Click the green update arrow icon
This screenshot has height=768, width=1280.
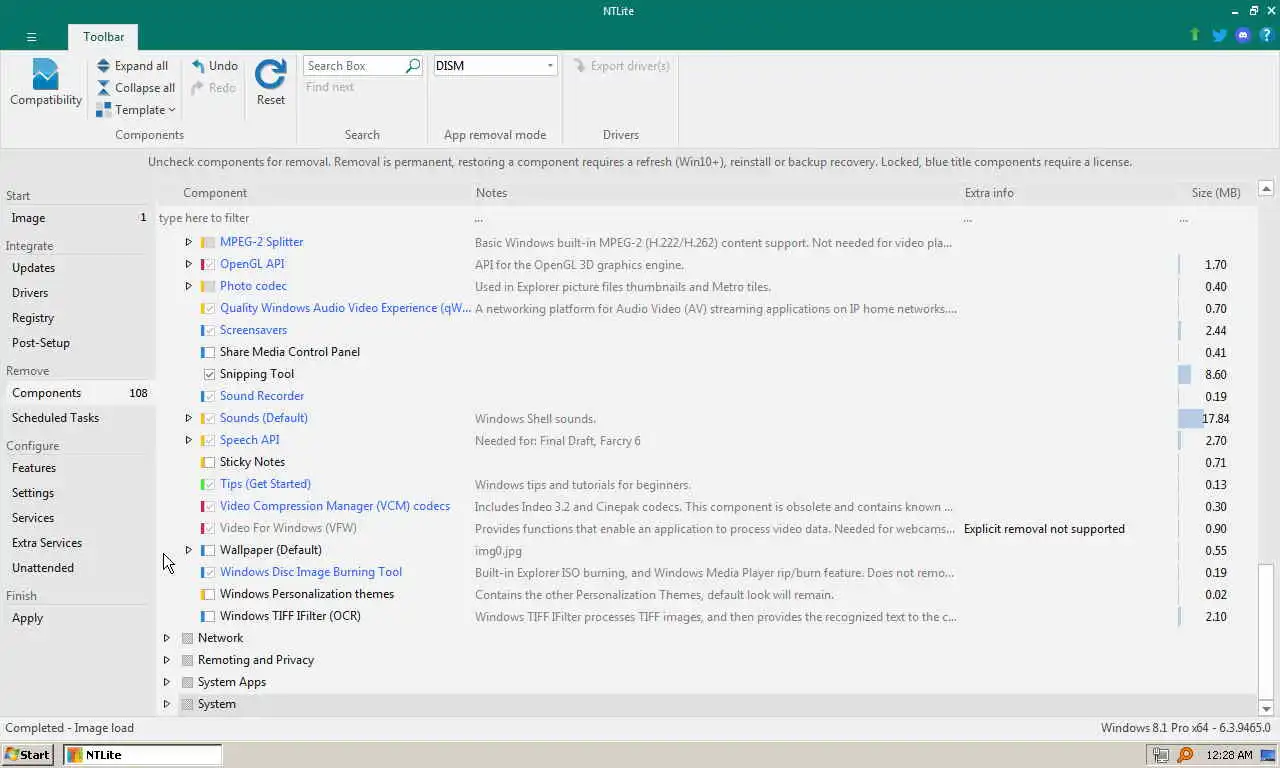coord(1194,35)
